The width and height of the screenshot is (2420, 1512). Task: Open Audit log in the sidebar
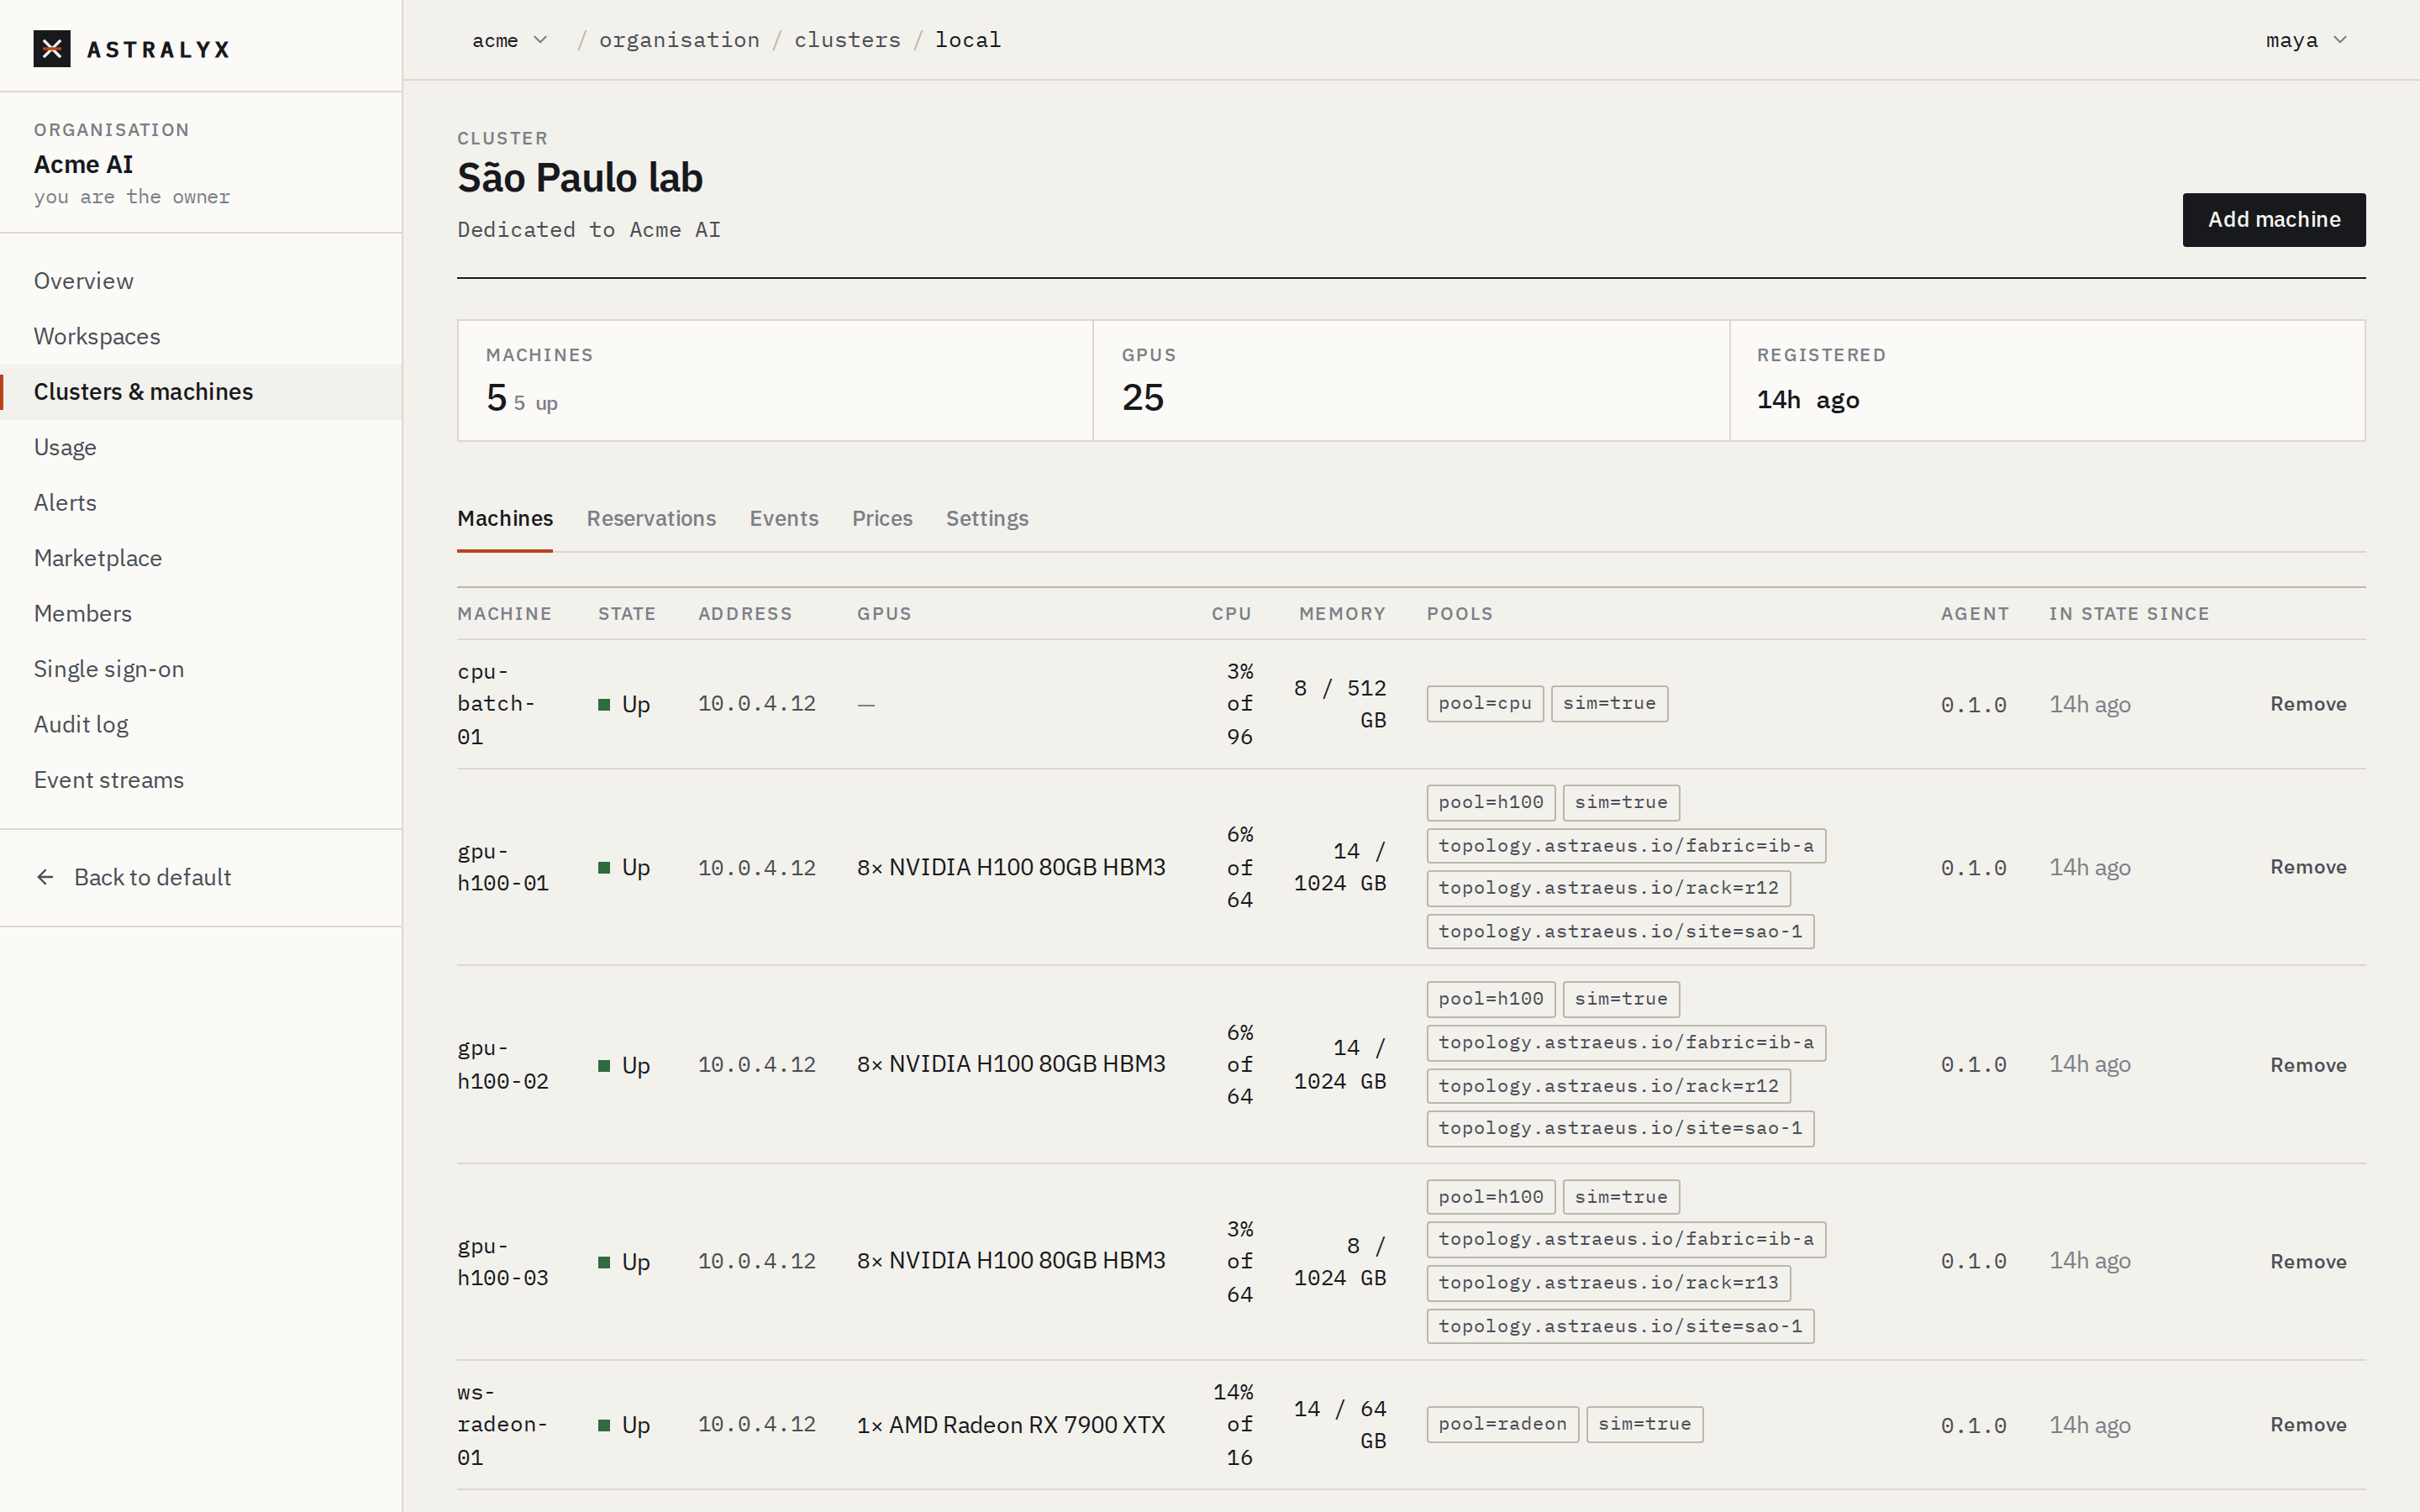coord(200,724)
